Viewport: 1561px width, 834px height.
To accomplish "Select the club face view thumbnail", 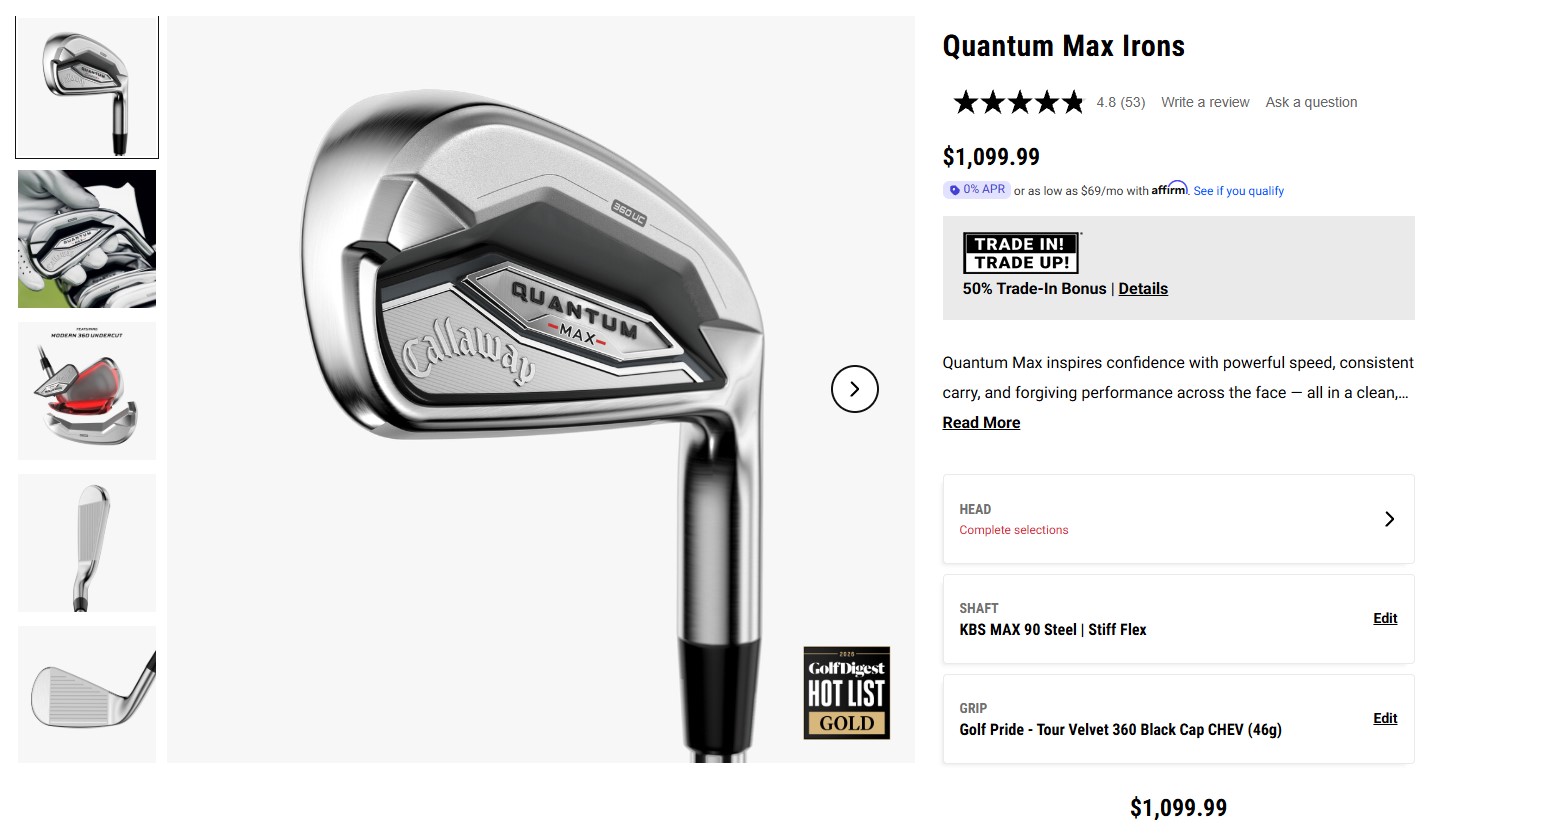I will coord(87,695).
